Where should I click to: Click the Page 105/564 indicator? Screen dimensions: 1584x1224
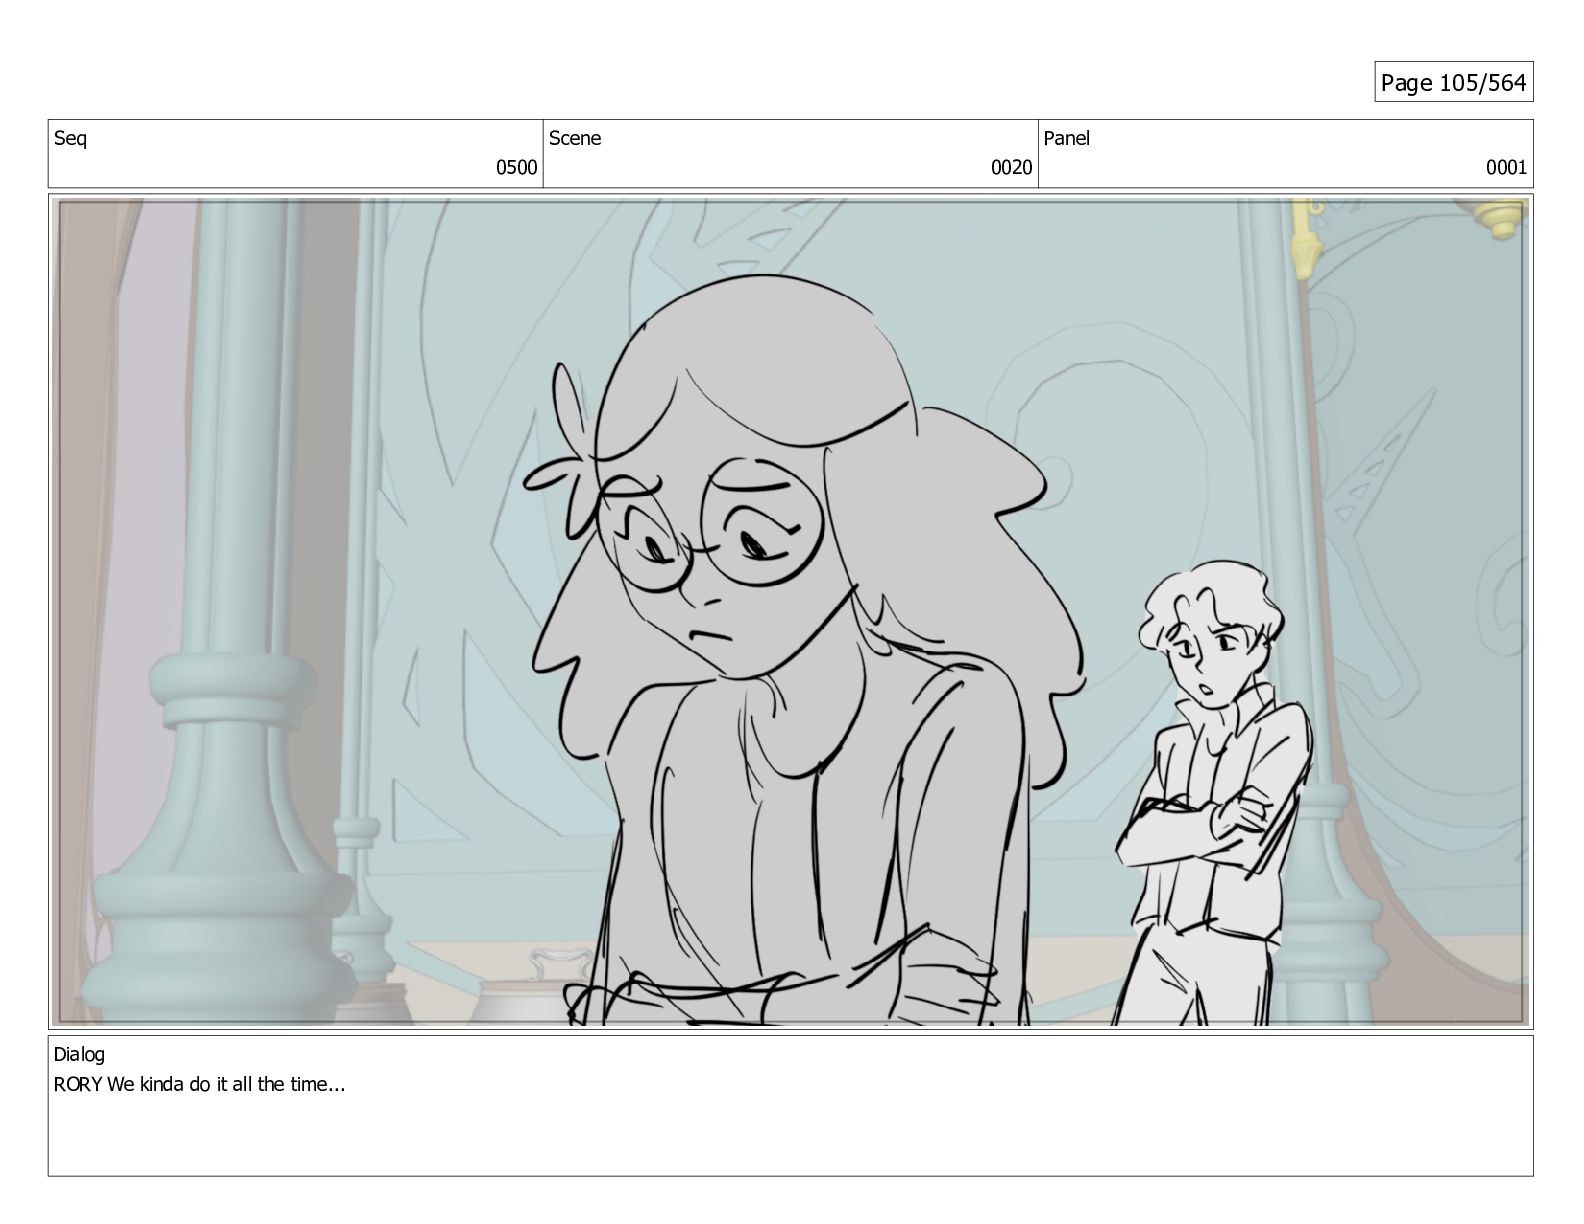pos(1453,82)
